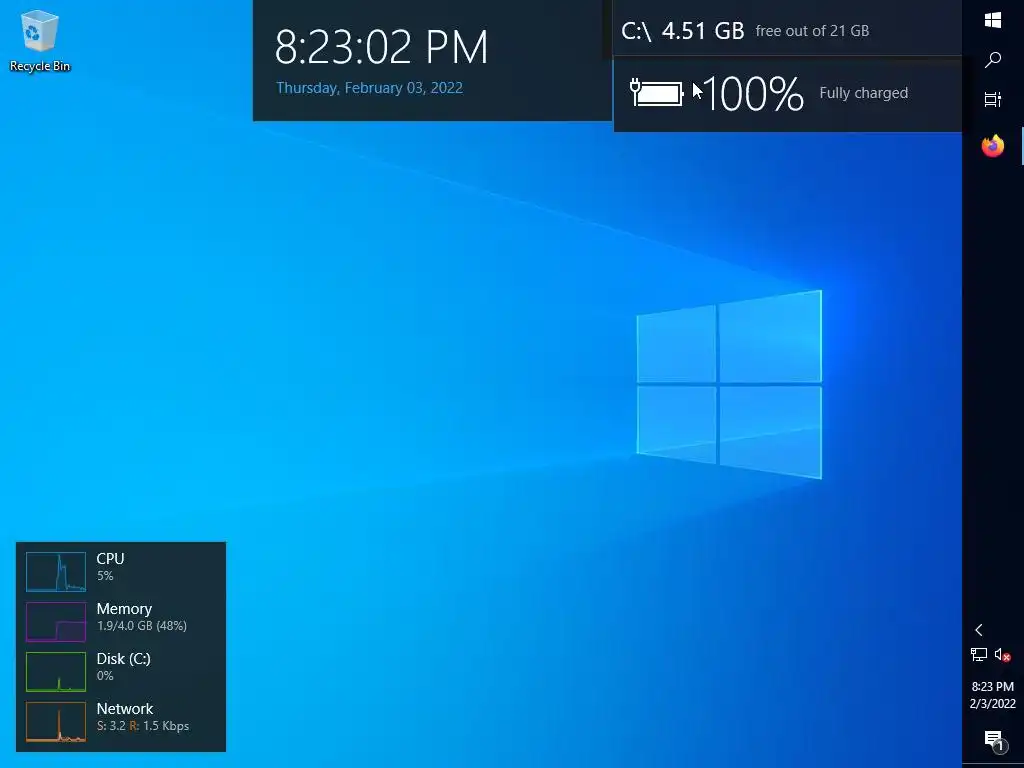Click the CPU usage graph thumbnail
1024x768 pixels.
[x=56, y=571]
